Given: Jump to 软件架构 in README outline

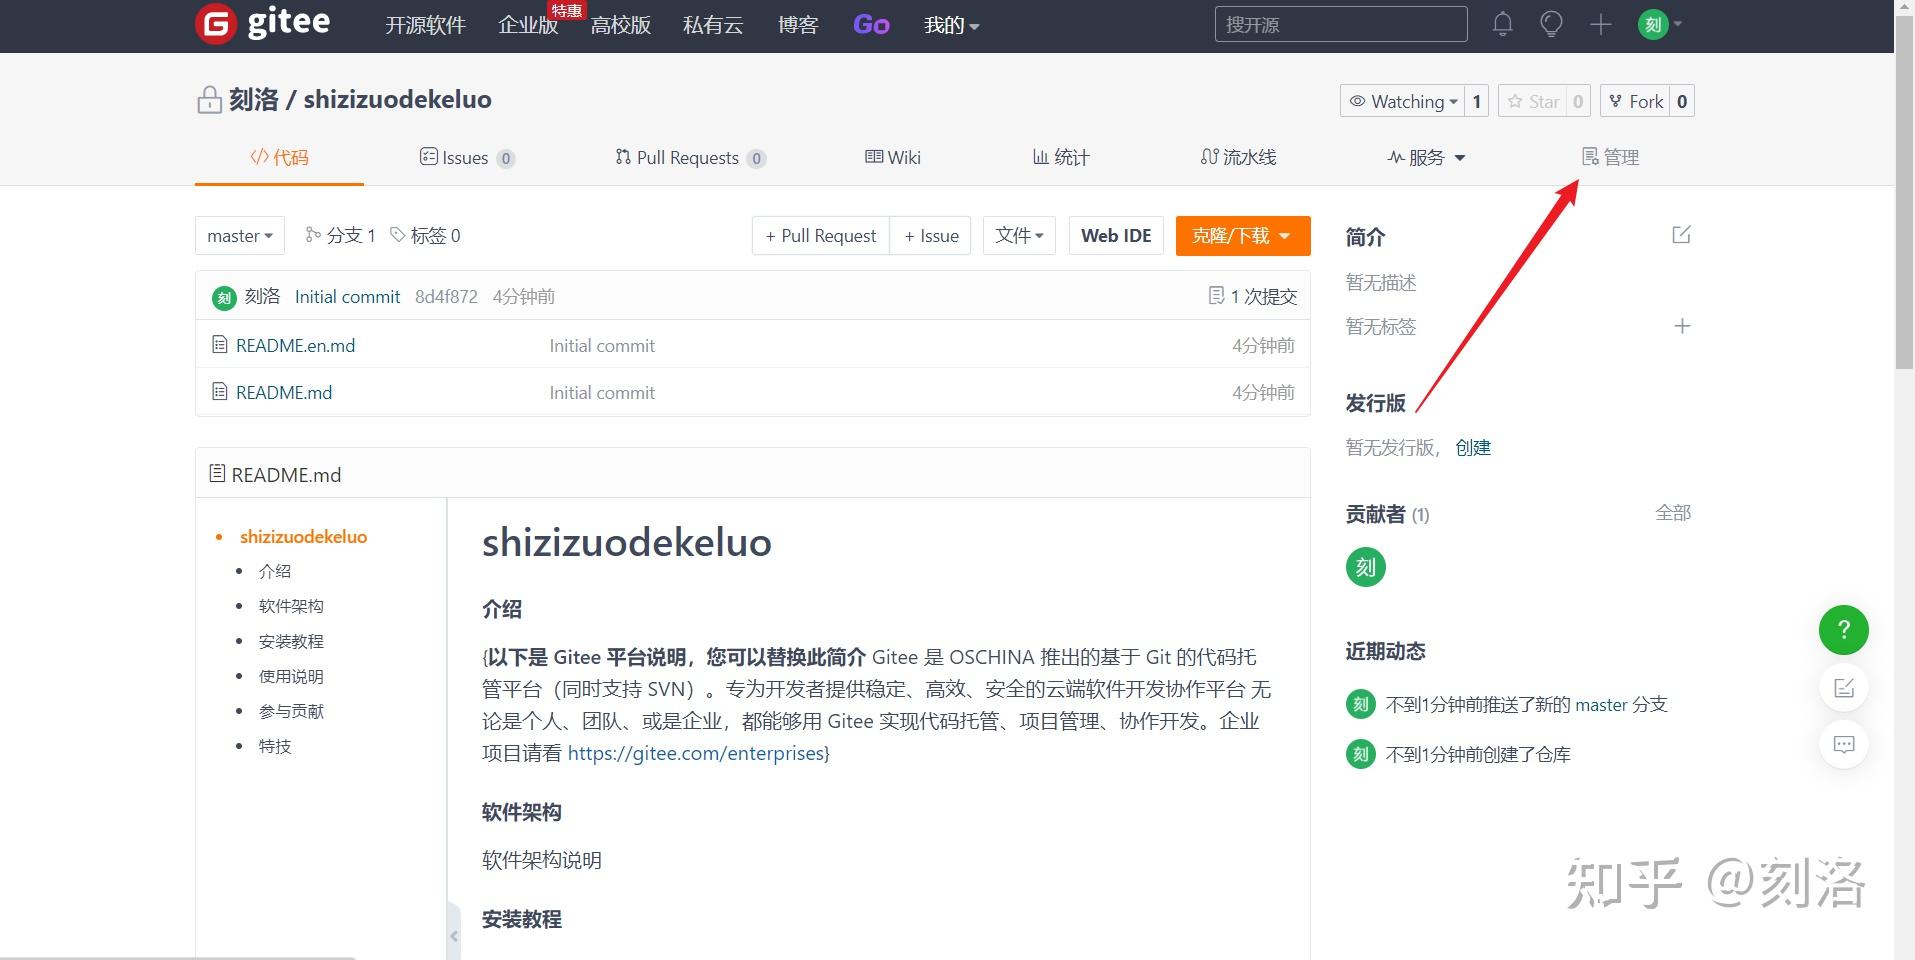Looking at the screenshot, I should click(291, 606).
